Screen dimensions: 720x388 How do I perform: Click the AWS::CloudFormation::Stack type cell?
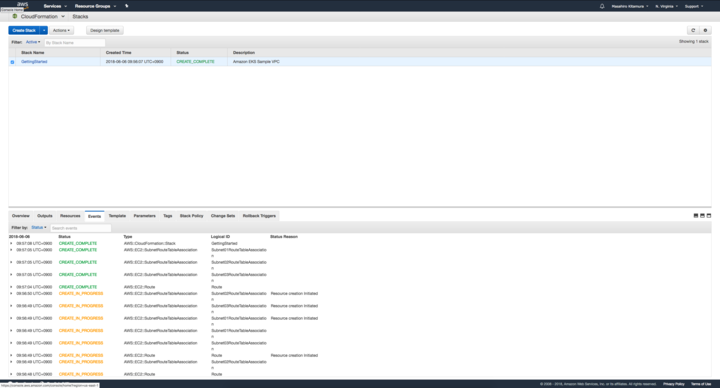[x=150, y=243]
